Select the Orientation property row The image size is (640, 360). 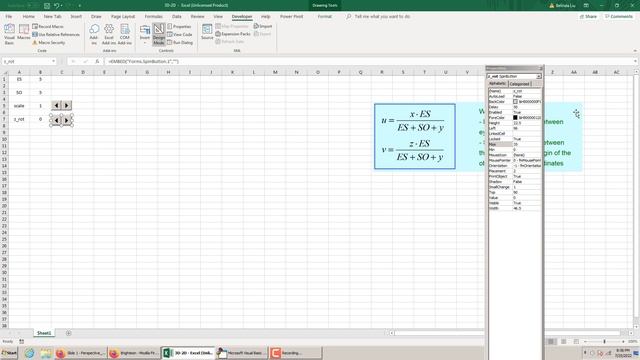515,166
